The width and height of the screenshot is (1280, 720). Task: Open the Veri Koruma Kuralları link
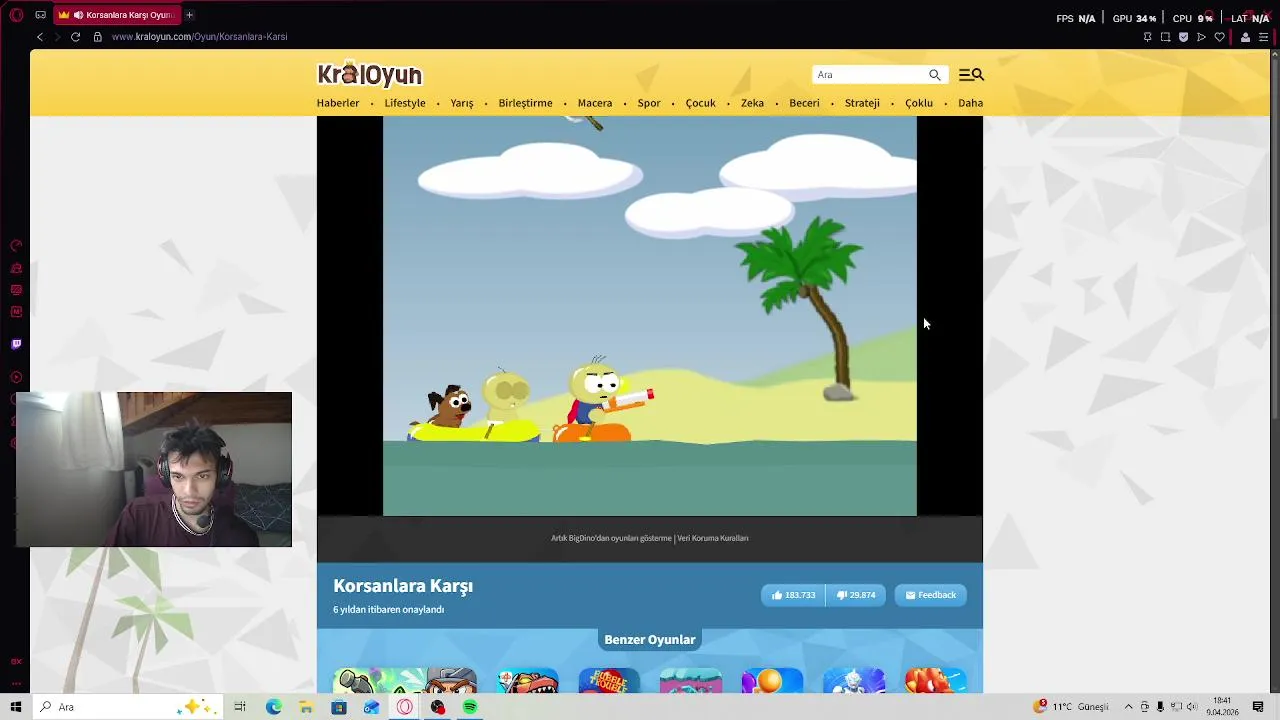point(713,538)
